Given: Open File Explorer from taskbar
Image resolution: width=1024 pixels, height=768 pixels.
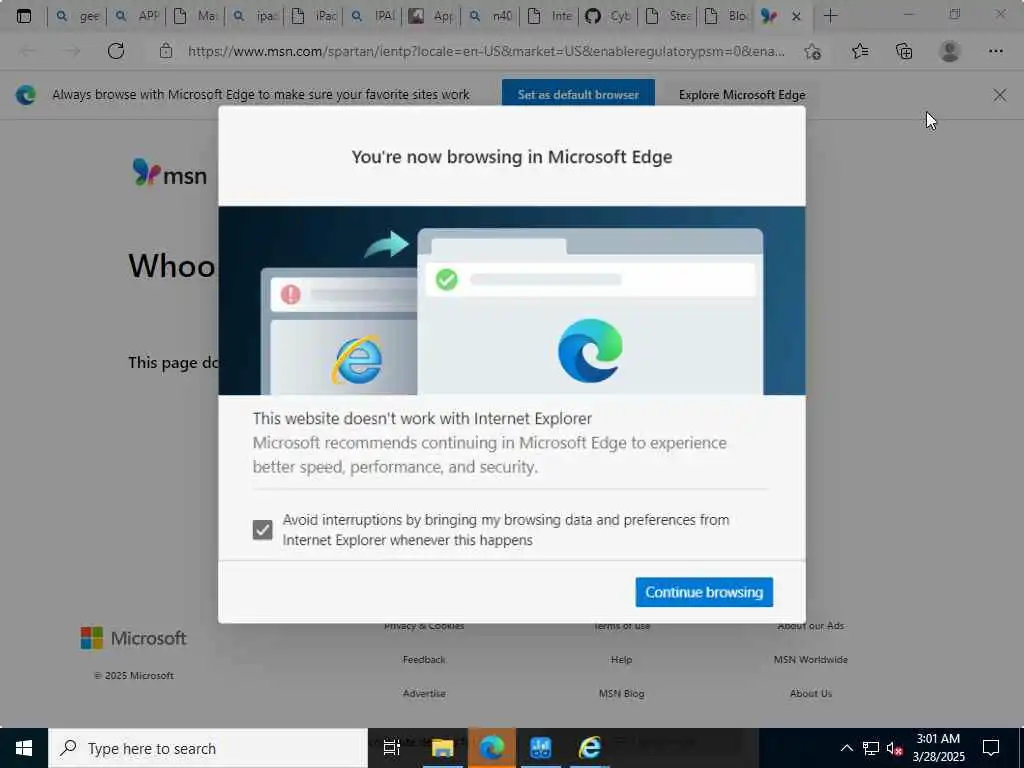Looking at the screenshot, I should 442,748.
